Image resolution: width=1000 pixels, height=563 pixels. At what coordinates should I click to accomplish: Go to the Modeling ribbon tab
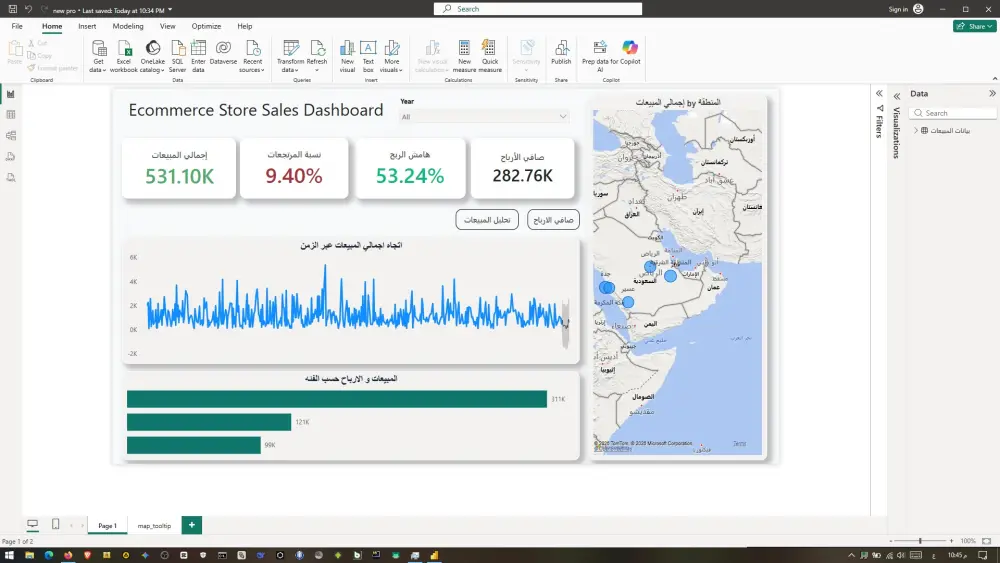point(128,26)
